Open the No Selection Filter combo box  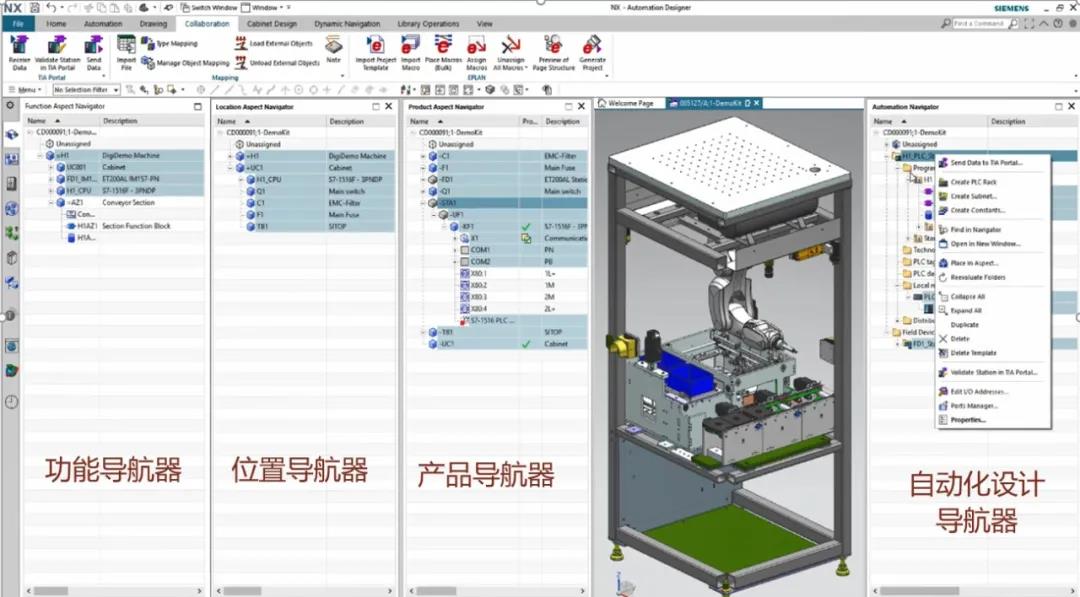tap(86, 90)
